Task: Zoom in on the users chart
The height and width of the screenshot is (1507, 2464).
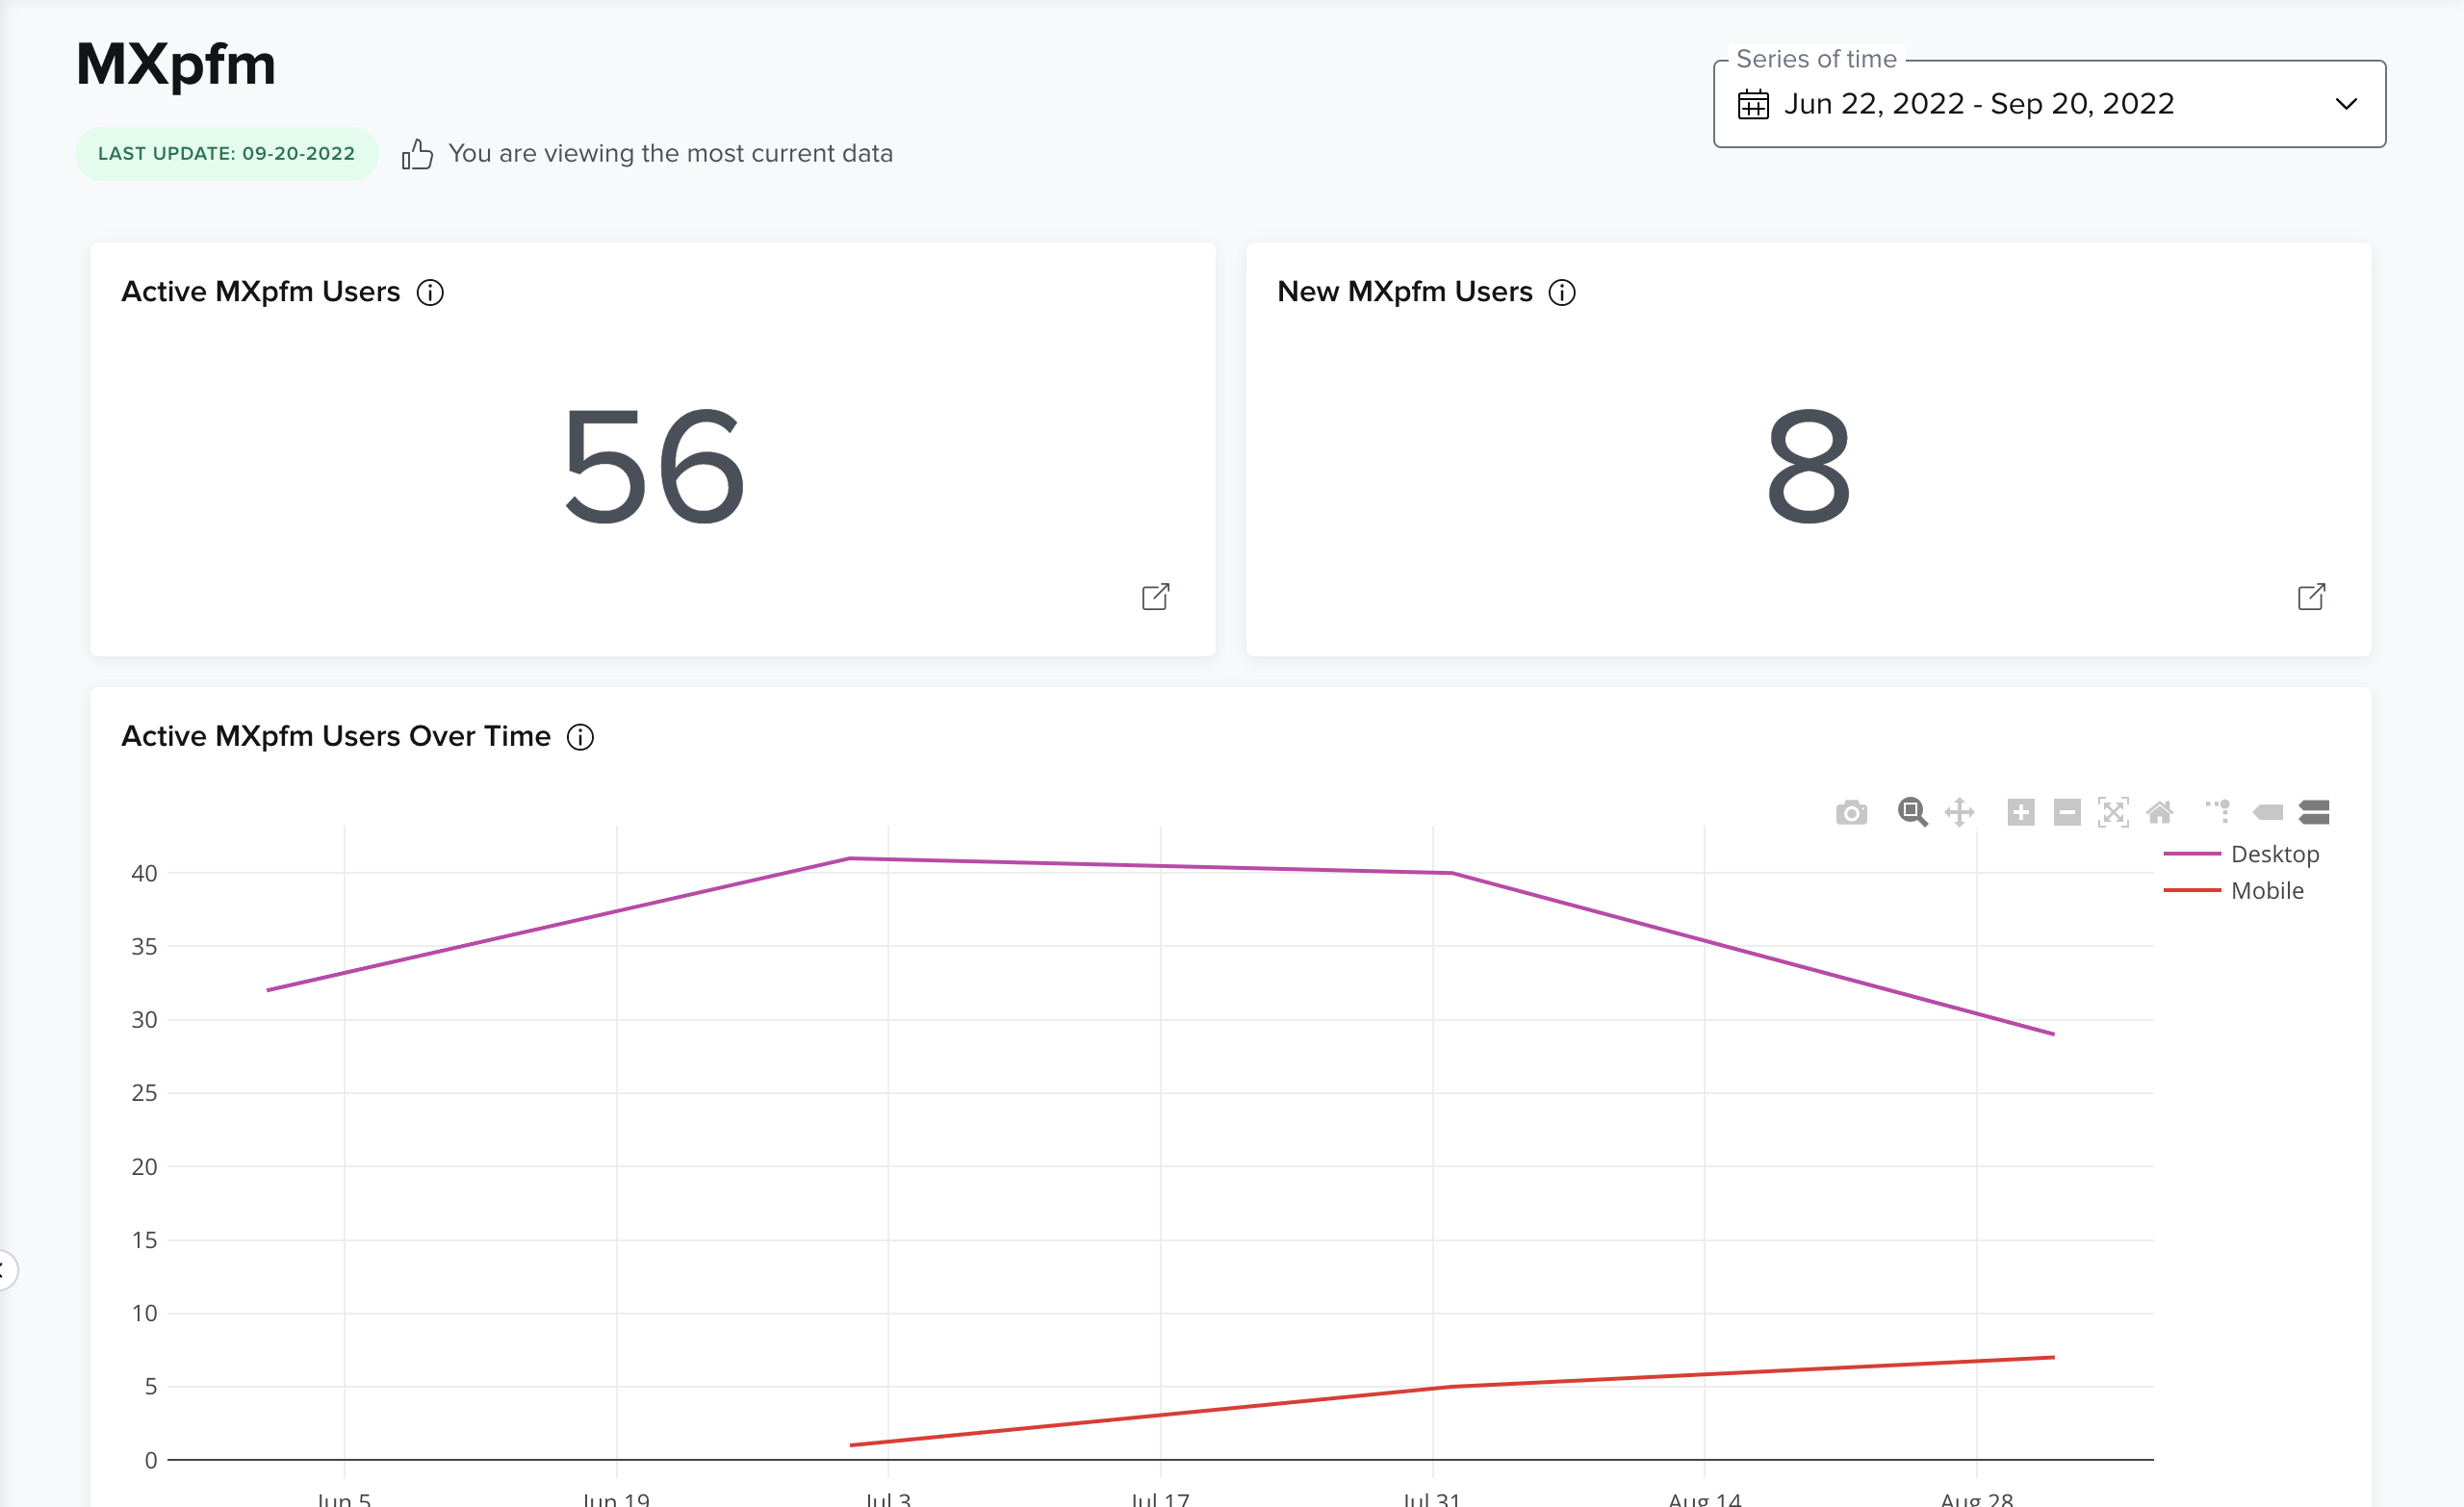Action: (2020, 812)
